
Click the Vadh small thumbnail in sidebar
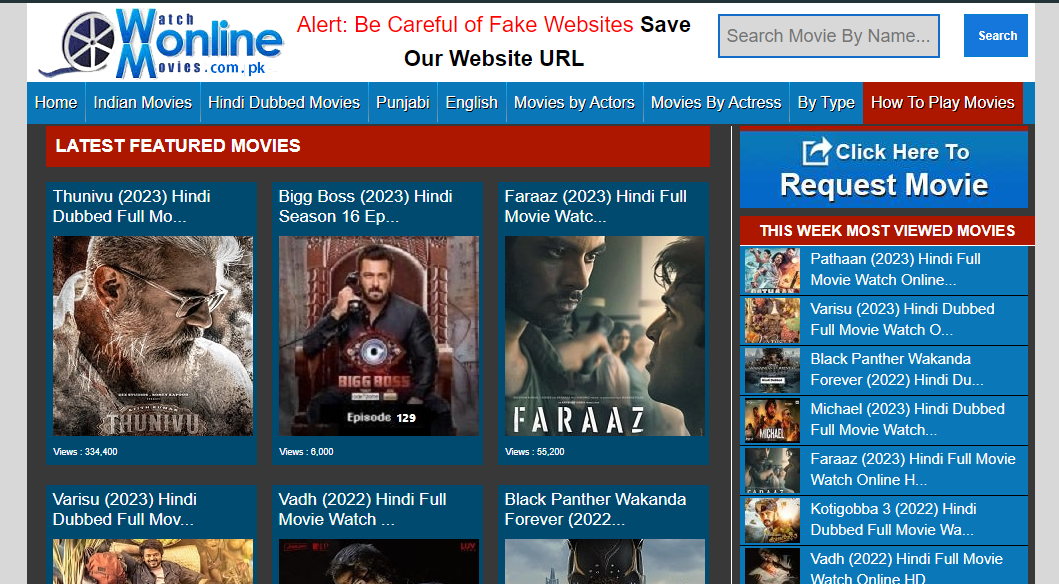pyautogui.click(x=772, y=566)
